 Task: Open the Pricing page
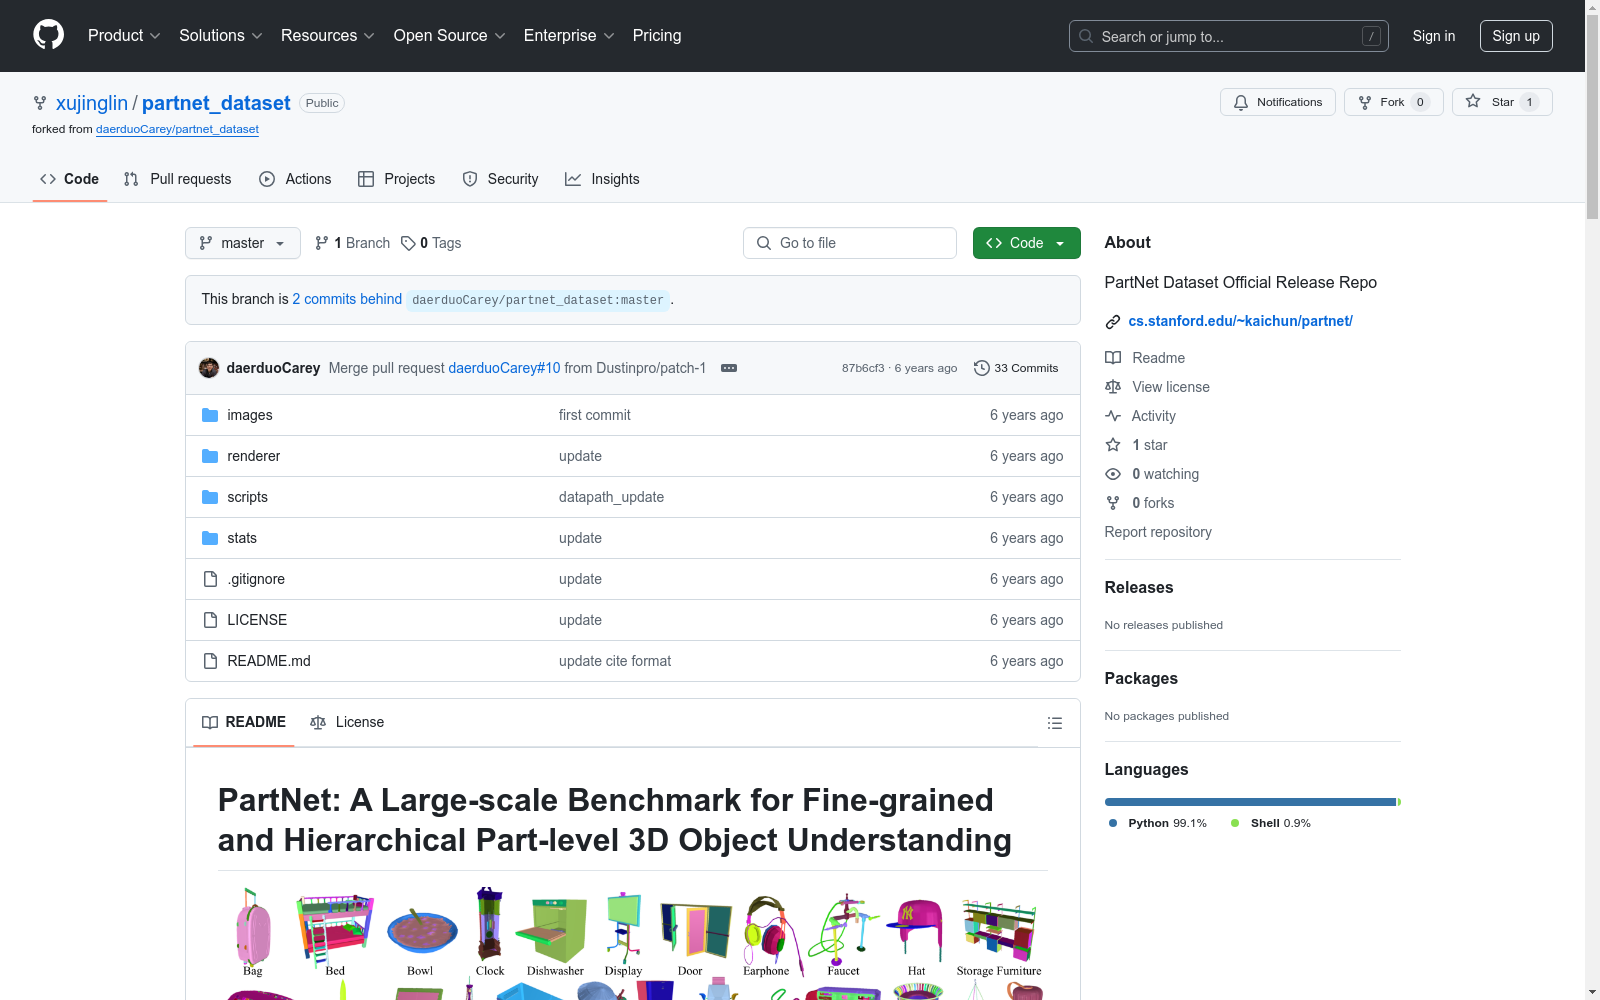tap(657, 35)
